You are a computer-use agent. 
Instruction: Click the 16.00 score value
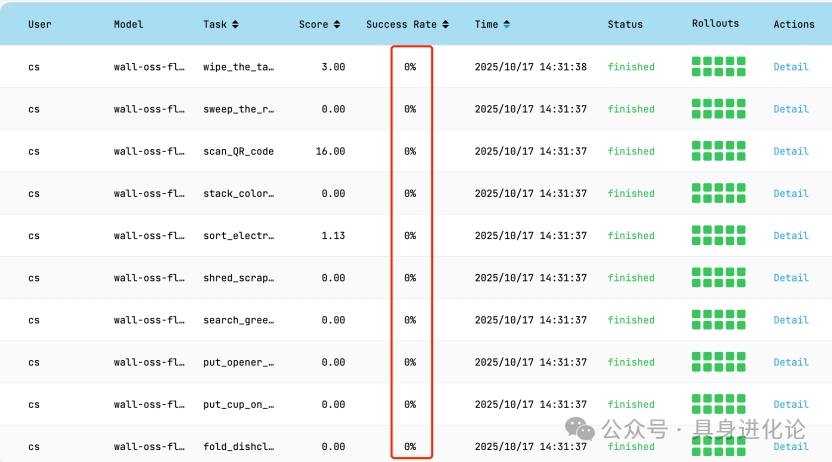tap(329, 151)
